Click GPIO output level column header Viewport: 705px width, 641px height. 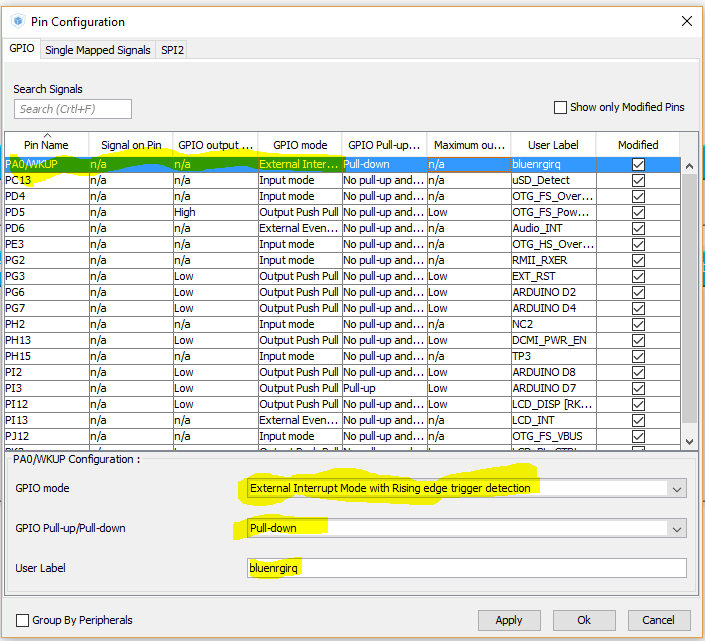click(x=215, y=145)
